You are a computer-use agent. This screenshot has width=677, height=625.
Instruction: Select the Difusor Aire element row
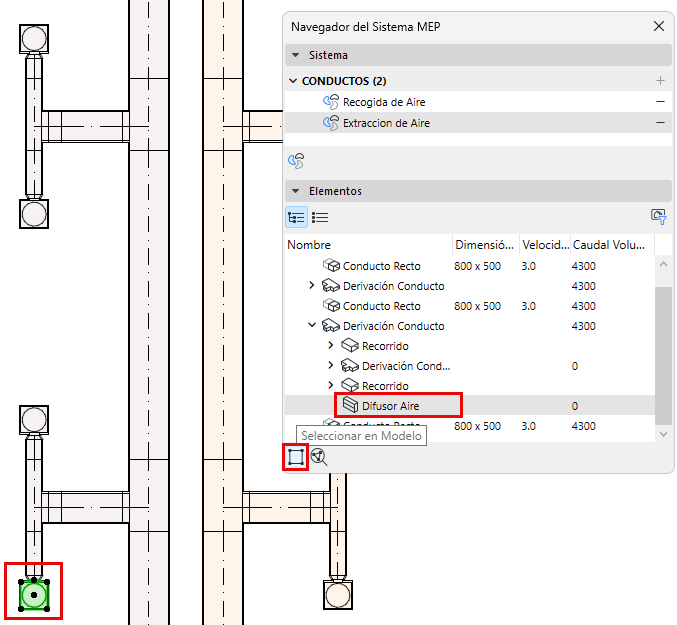[x=470, y=406]
